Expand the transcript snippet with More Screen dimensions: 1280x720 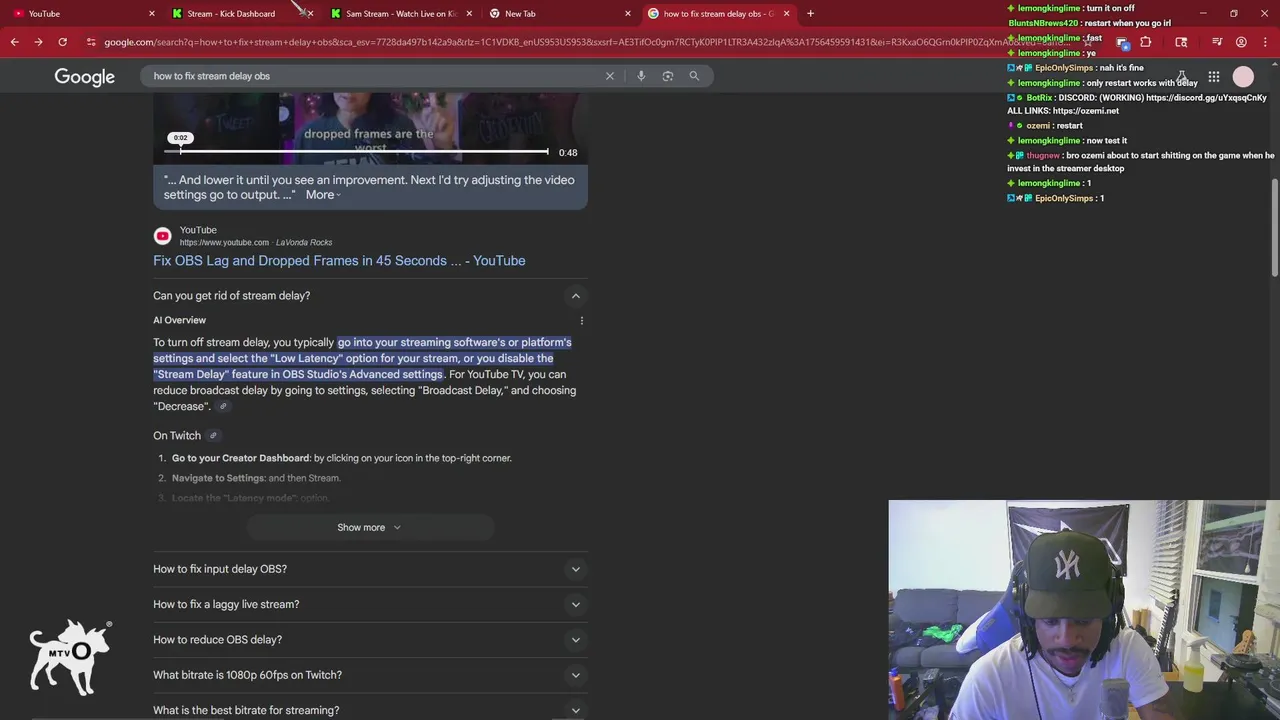(x=323, y=195)
